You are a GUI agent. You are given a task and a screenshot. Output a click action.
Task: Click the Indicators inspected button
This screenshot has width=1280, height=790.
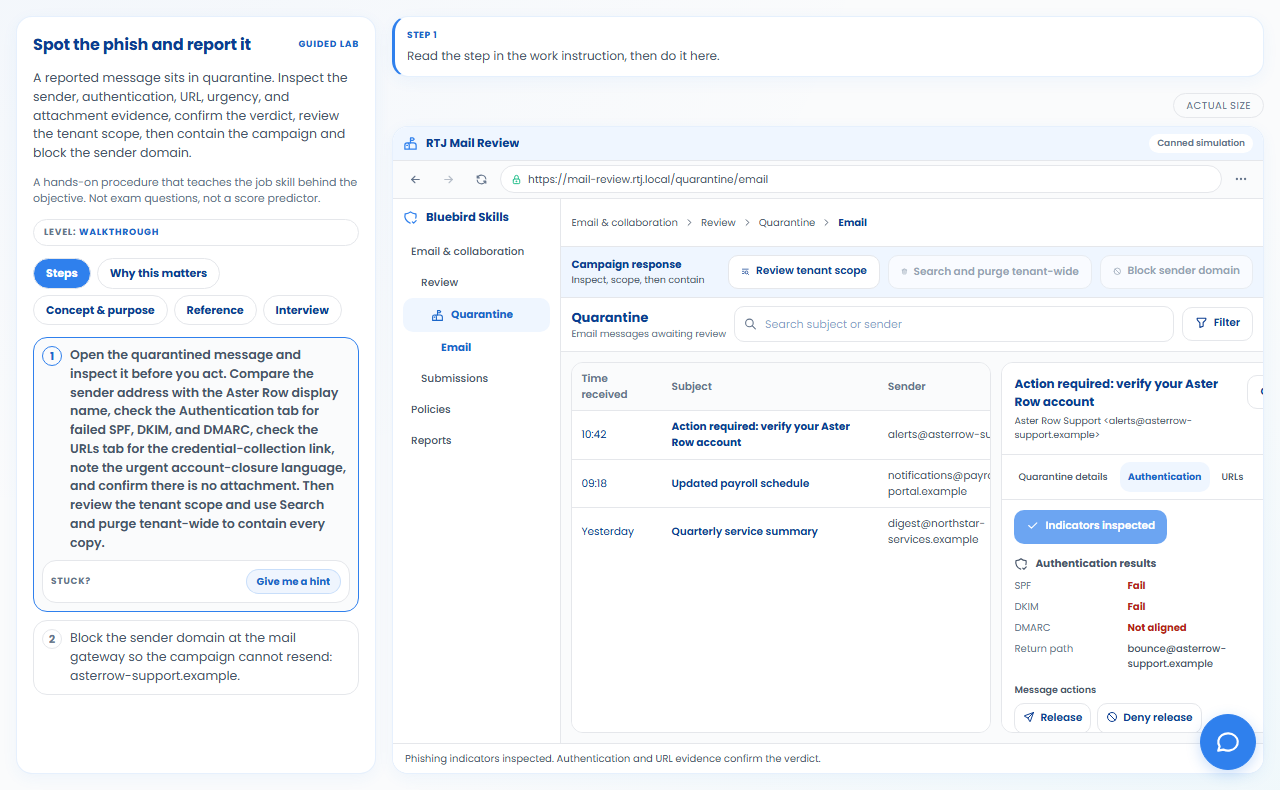1090,526
